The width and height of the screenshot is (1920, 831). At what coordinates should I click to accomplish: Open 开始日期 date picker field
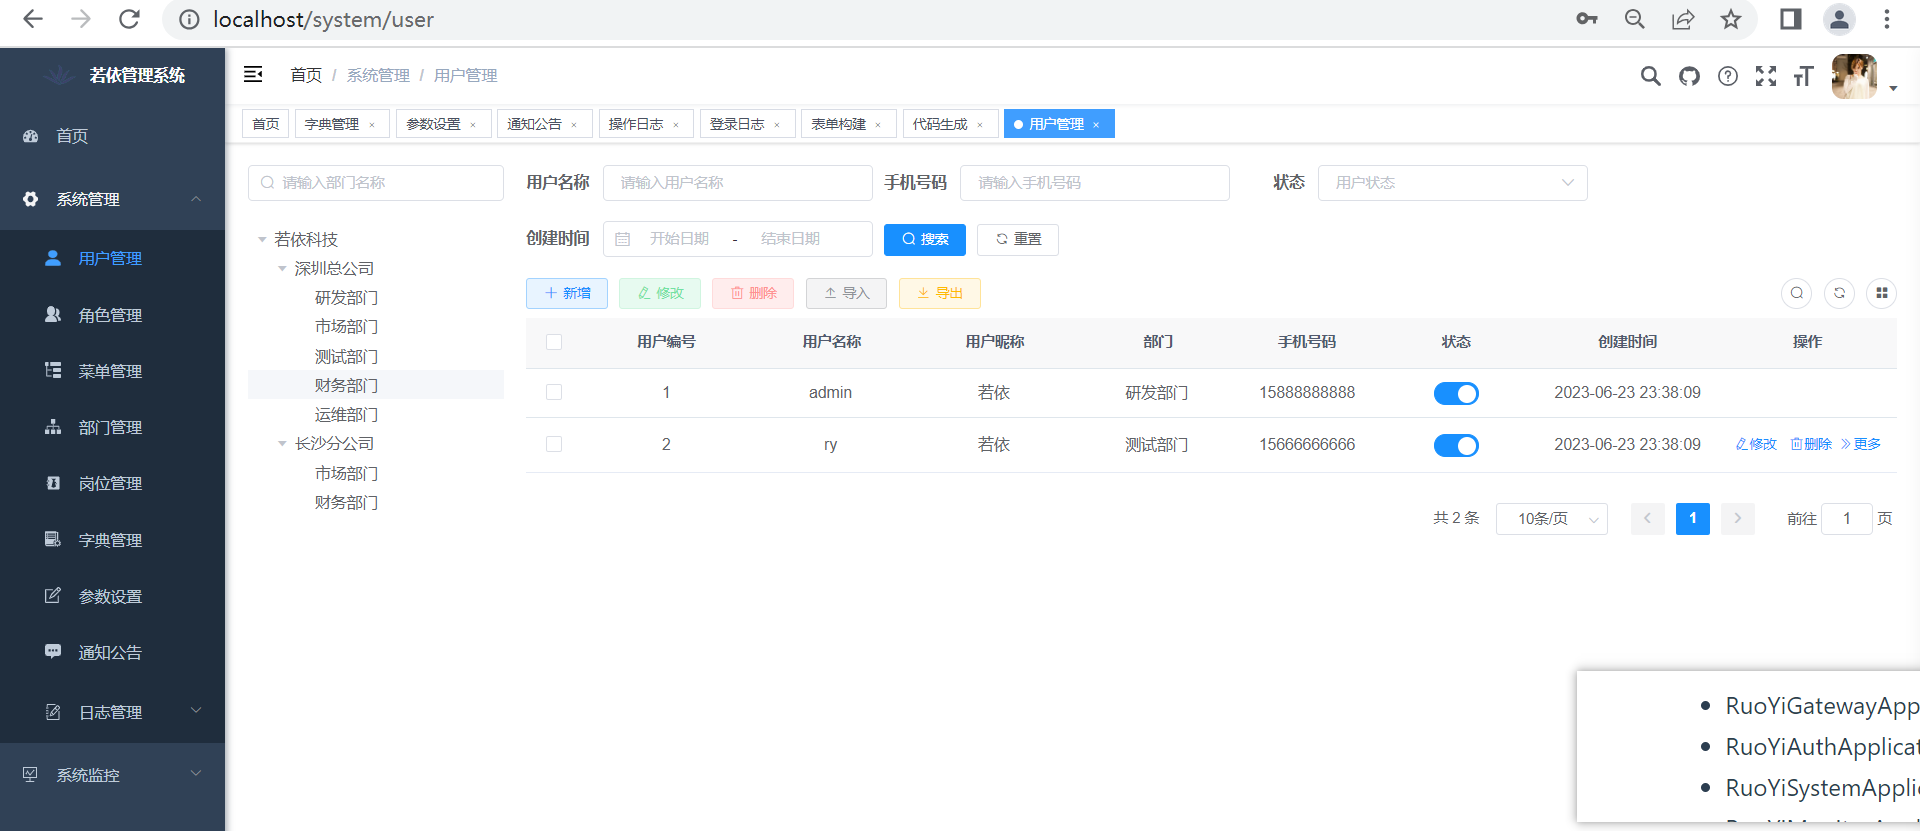pos(680,239)
